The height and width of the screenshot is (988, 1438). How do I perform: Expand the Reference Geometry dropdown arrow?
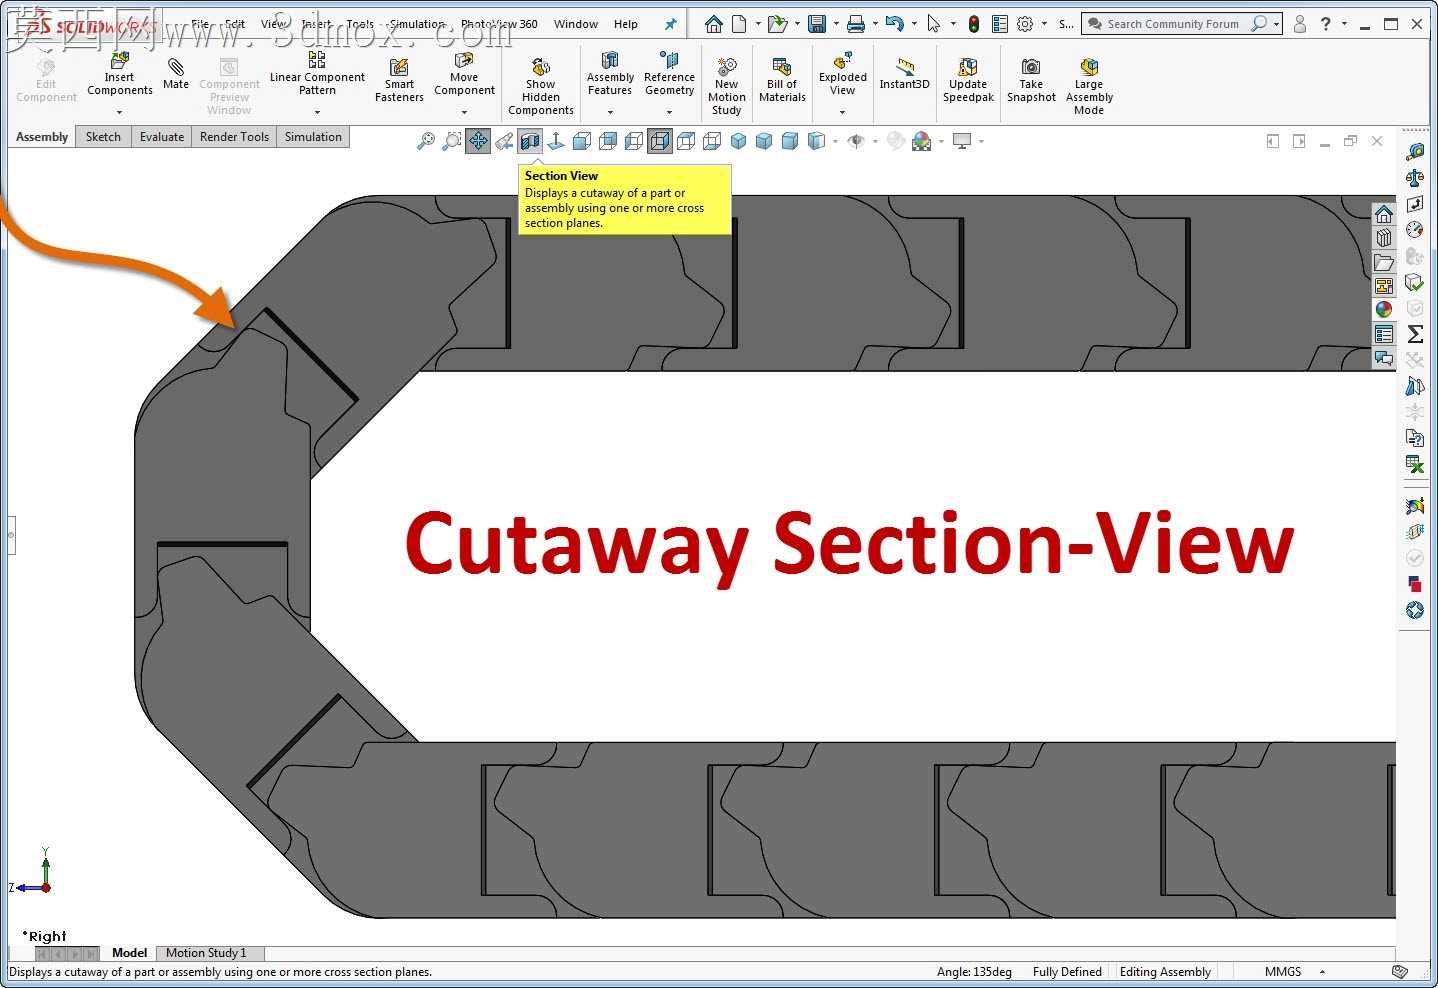point(669,112)
